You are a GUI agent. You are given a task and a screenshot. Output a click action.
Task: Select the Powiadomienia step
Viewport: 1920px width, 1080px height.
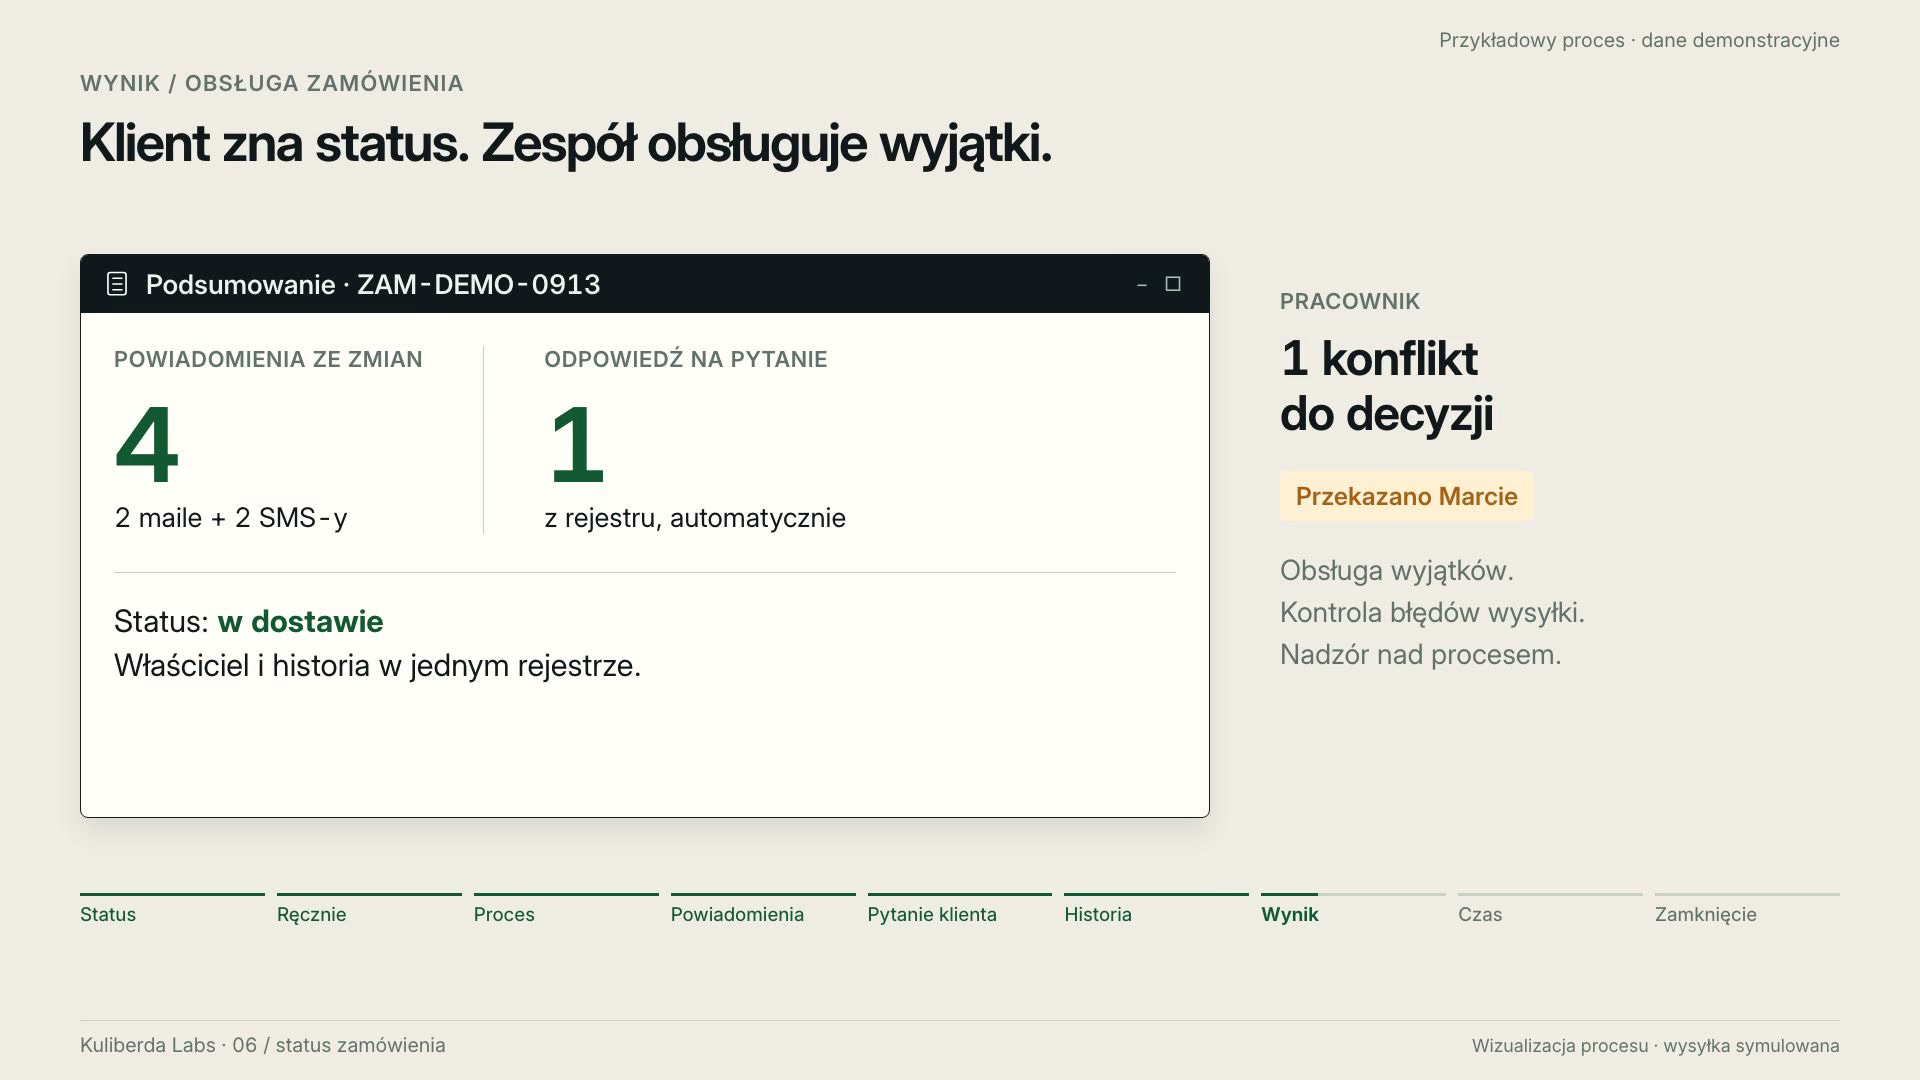click(763, 909)
